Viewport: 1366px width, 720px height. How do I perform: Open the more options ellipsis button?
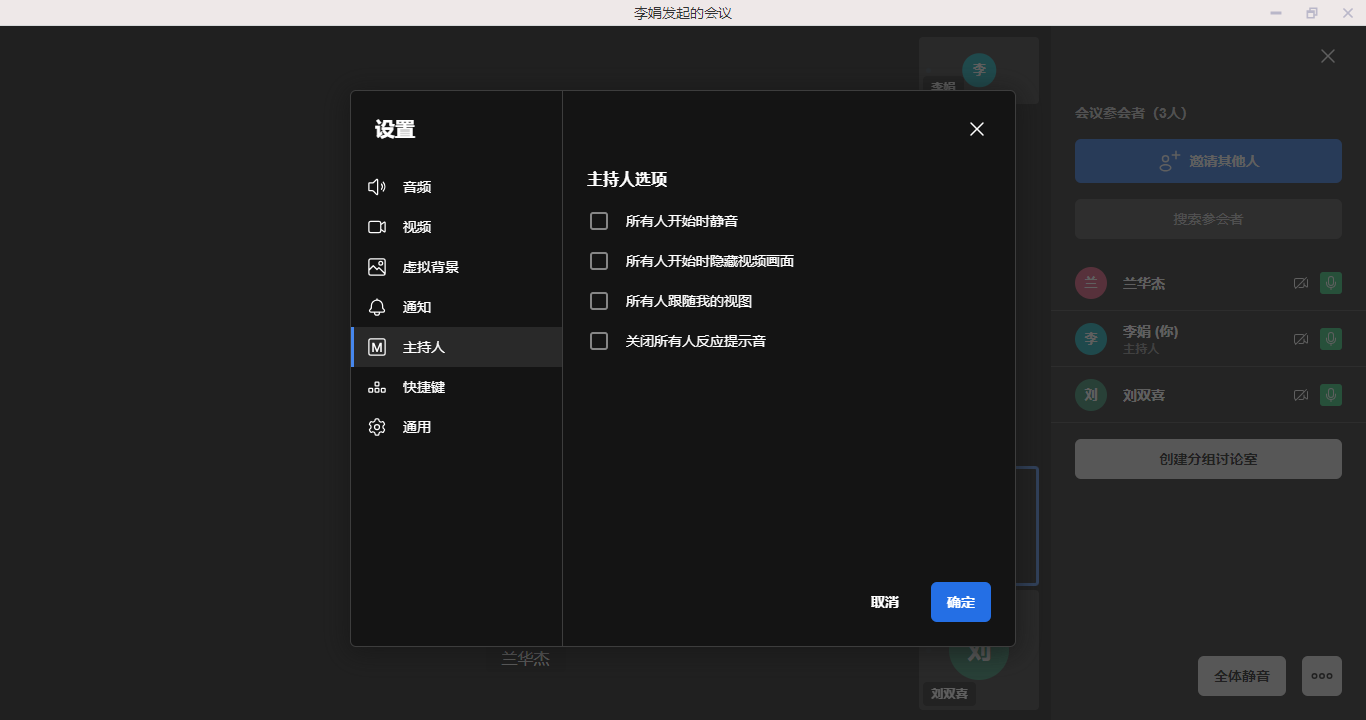(x=1321, y=676)
